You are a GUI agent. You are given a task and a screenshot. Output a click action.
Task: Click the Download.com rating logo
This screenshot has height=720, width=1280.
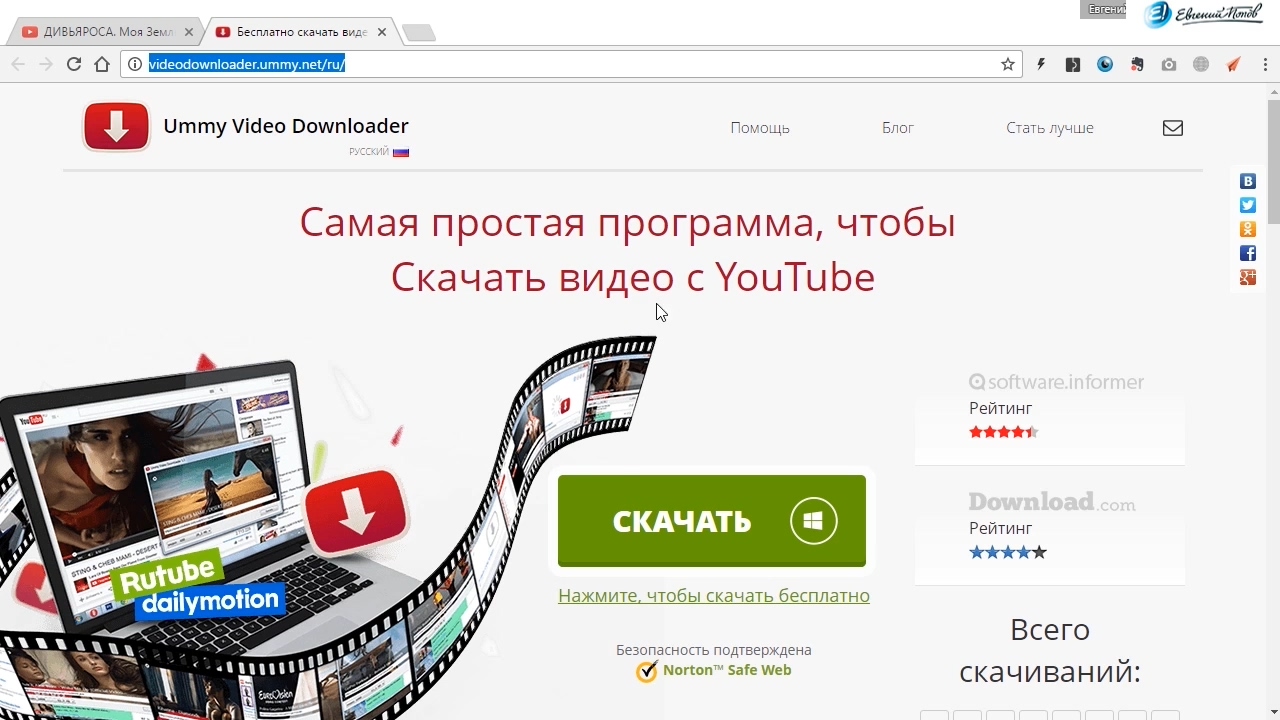click(1052, 501)
